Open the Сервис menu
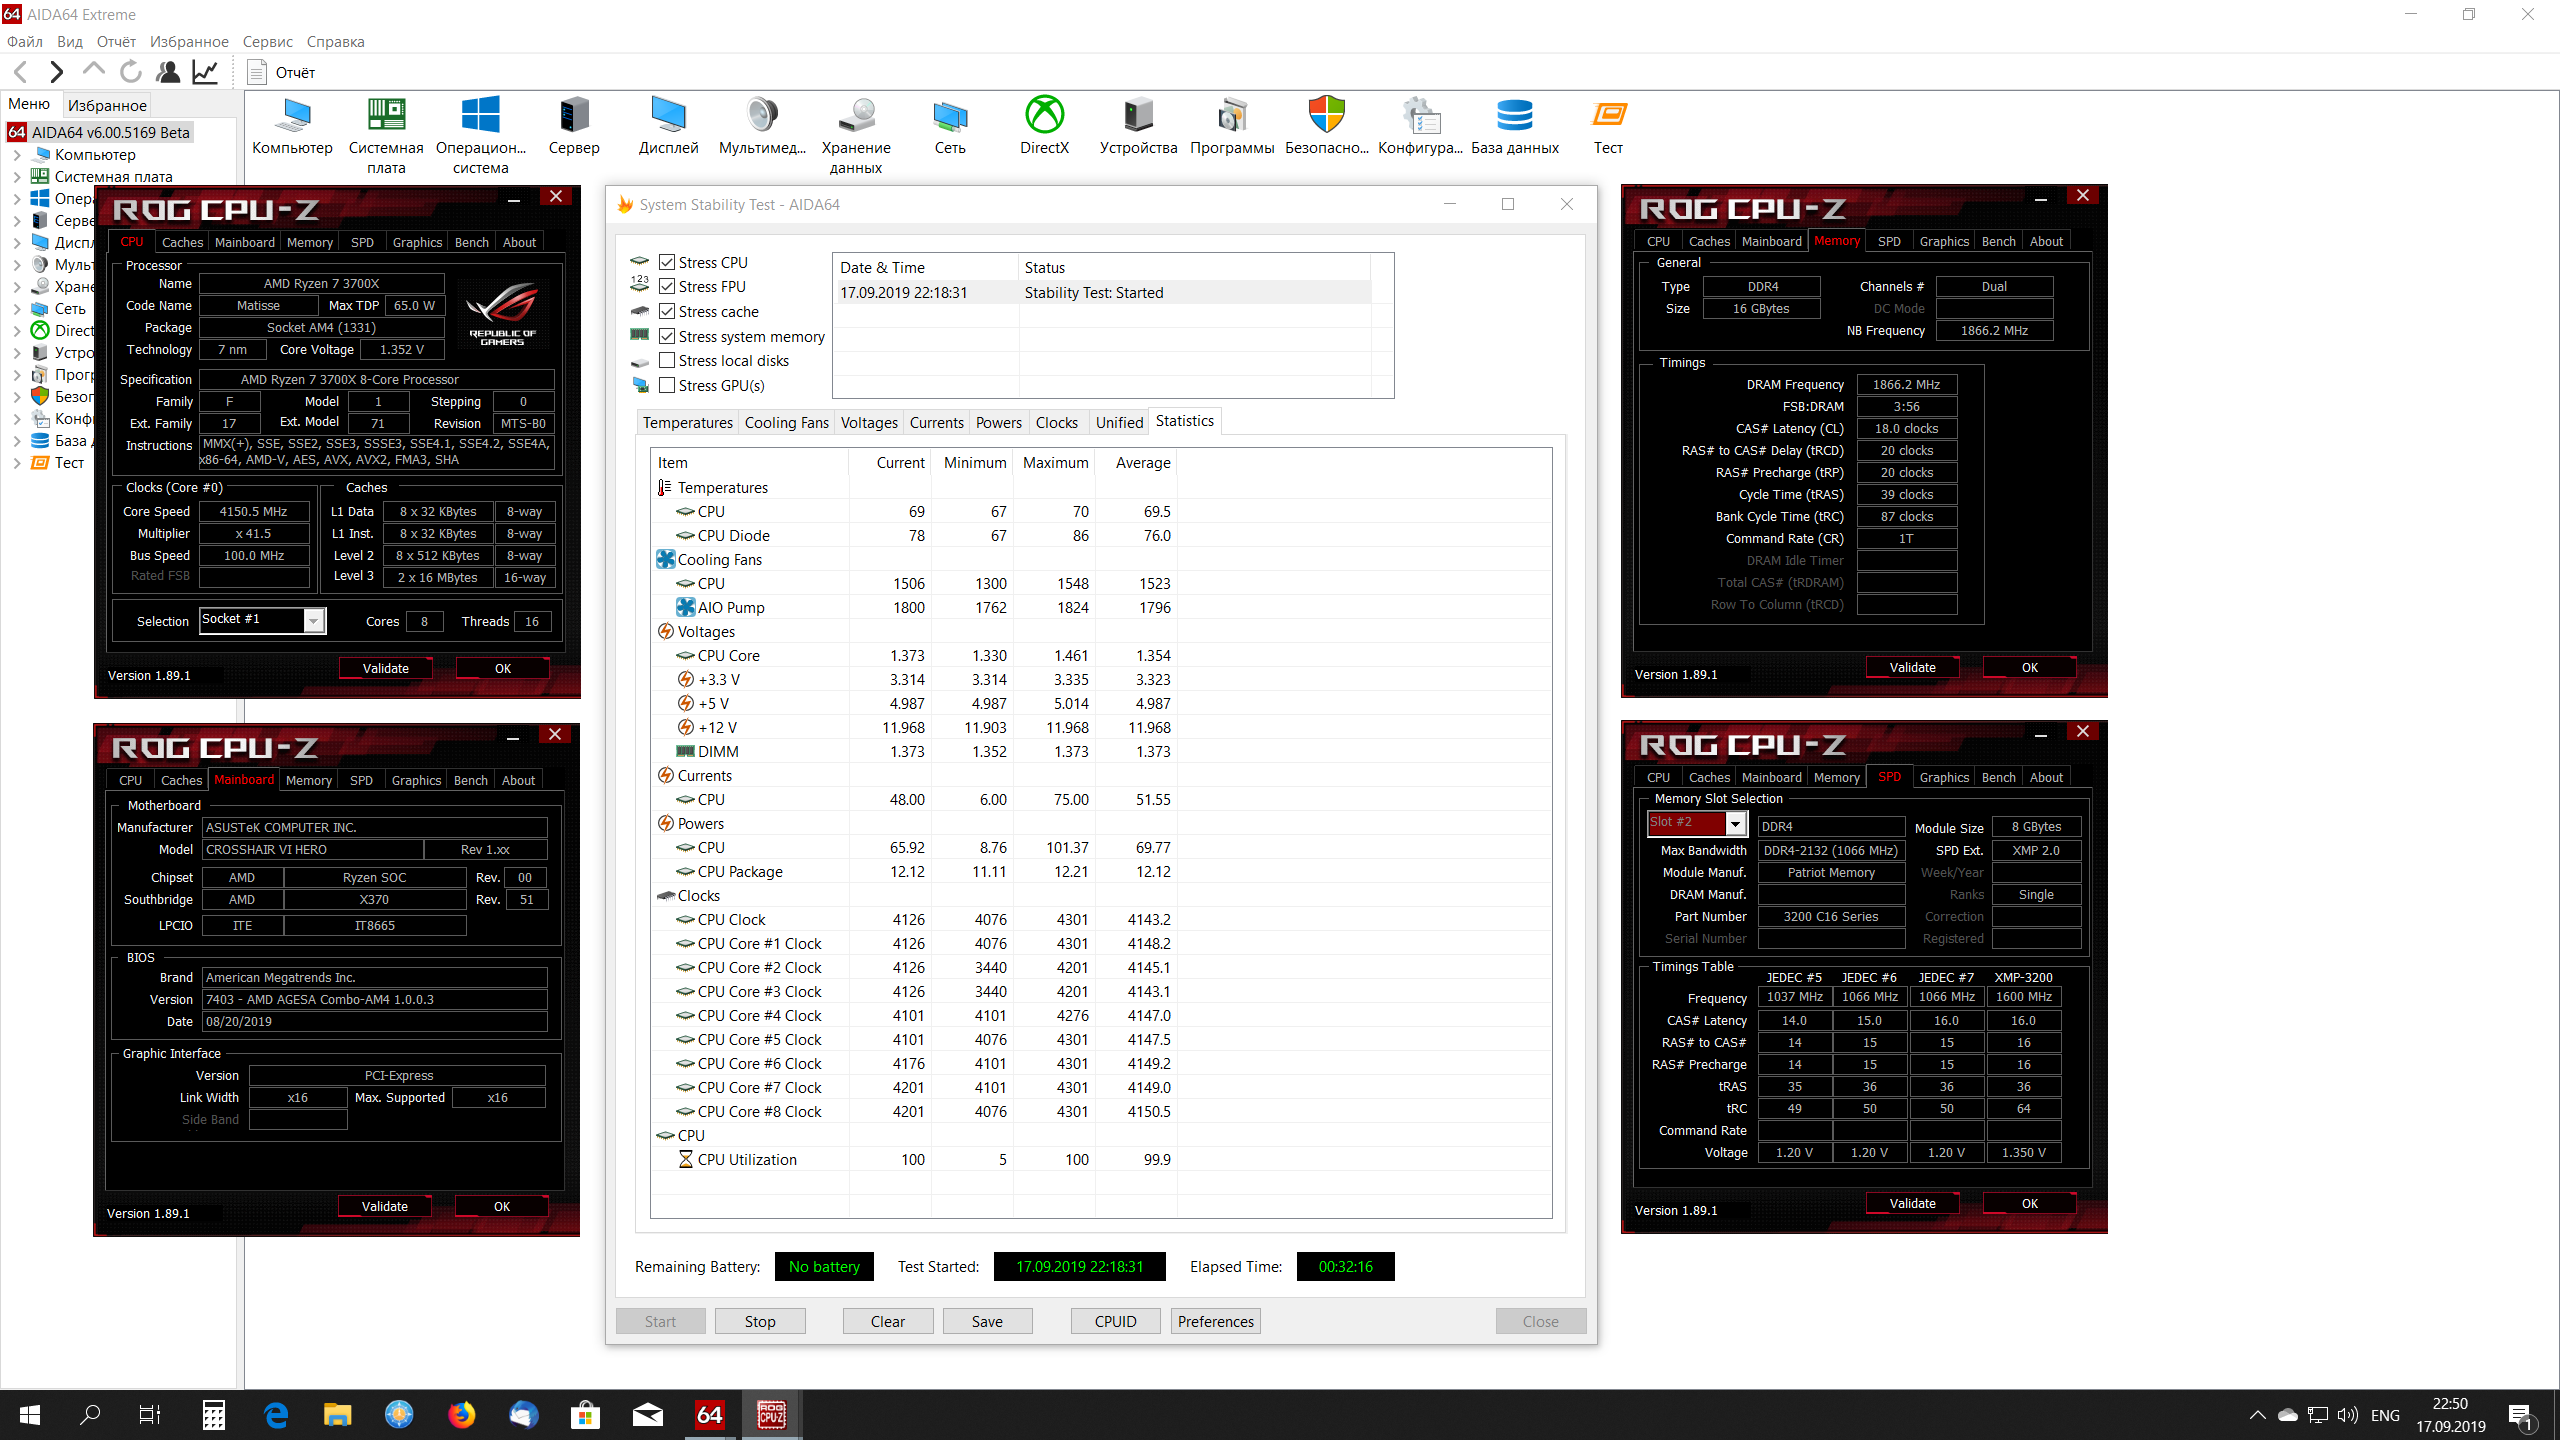 267,42
